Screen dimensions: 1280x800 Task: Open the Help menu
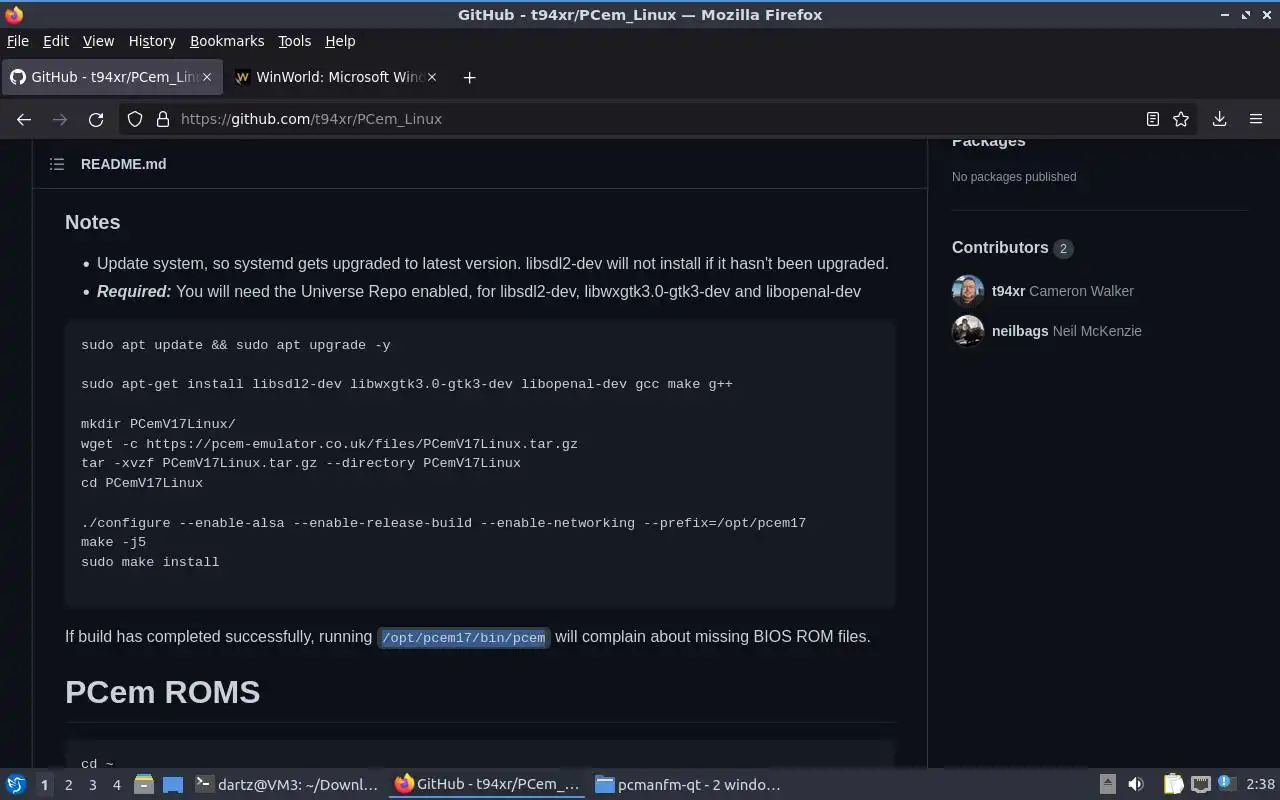340,41
